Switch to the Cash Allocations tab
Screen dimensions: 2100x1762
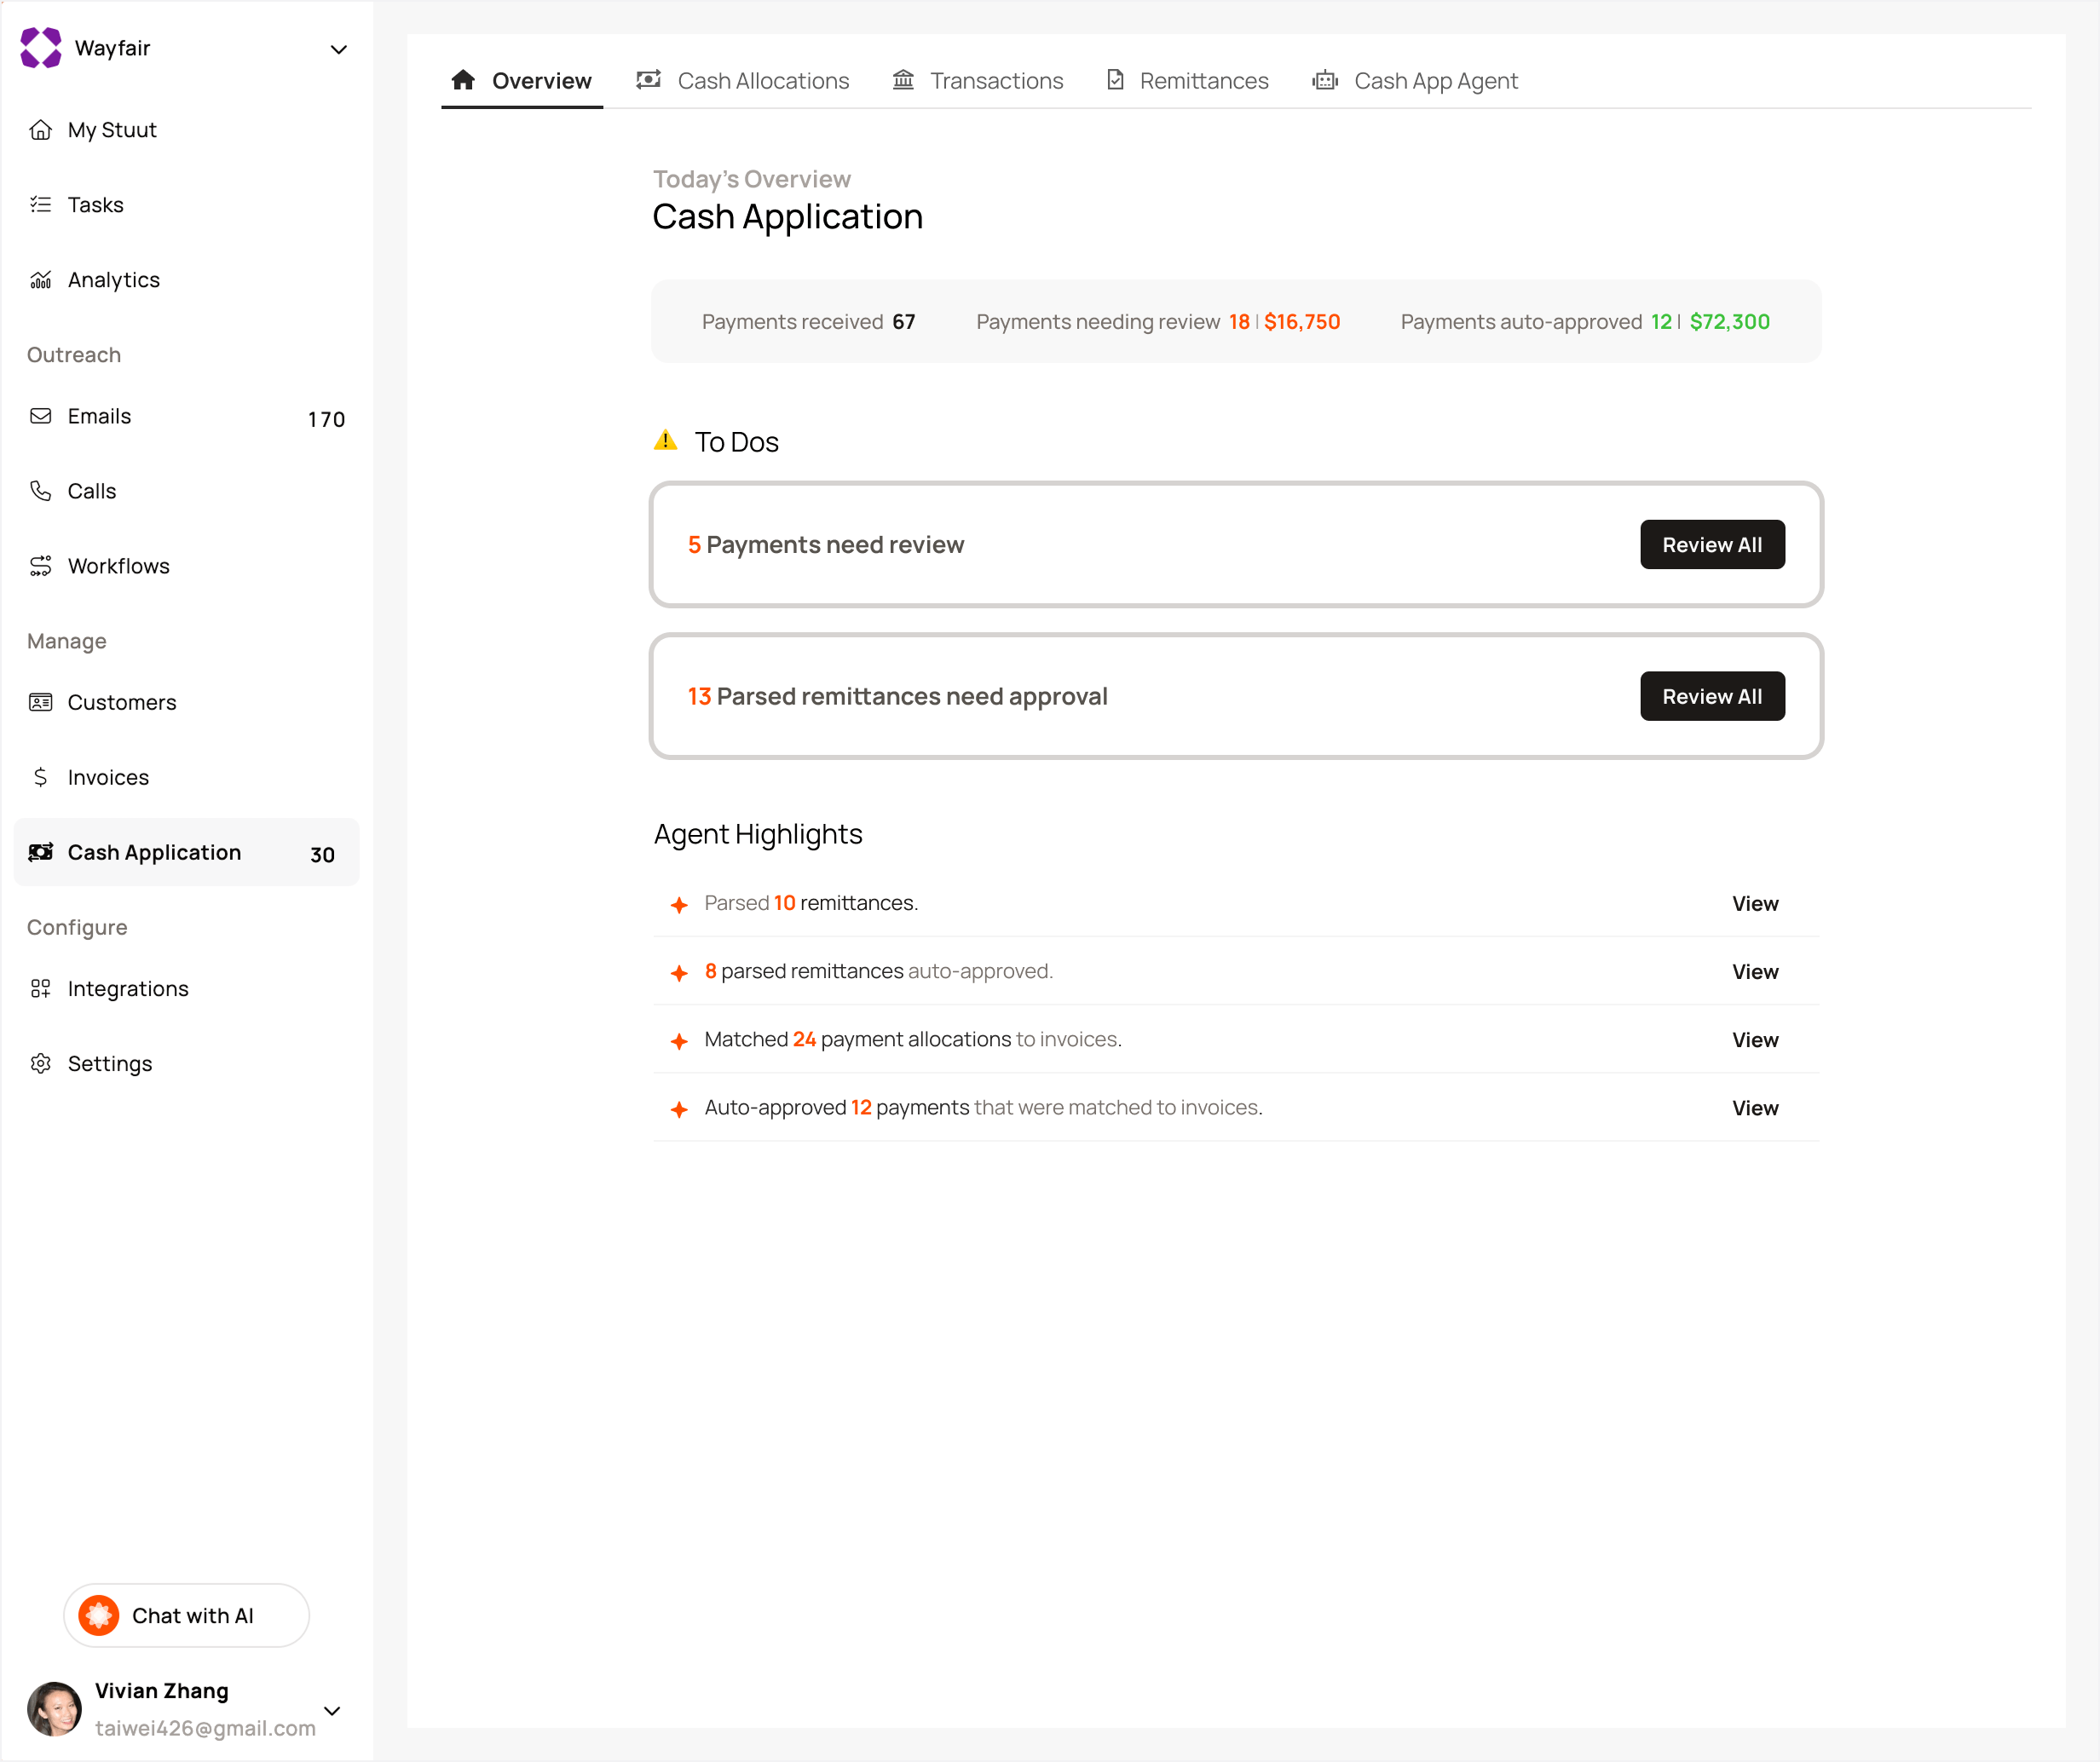point(743,81)
